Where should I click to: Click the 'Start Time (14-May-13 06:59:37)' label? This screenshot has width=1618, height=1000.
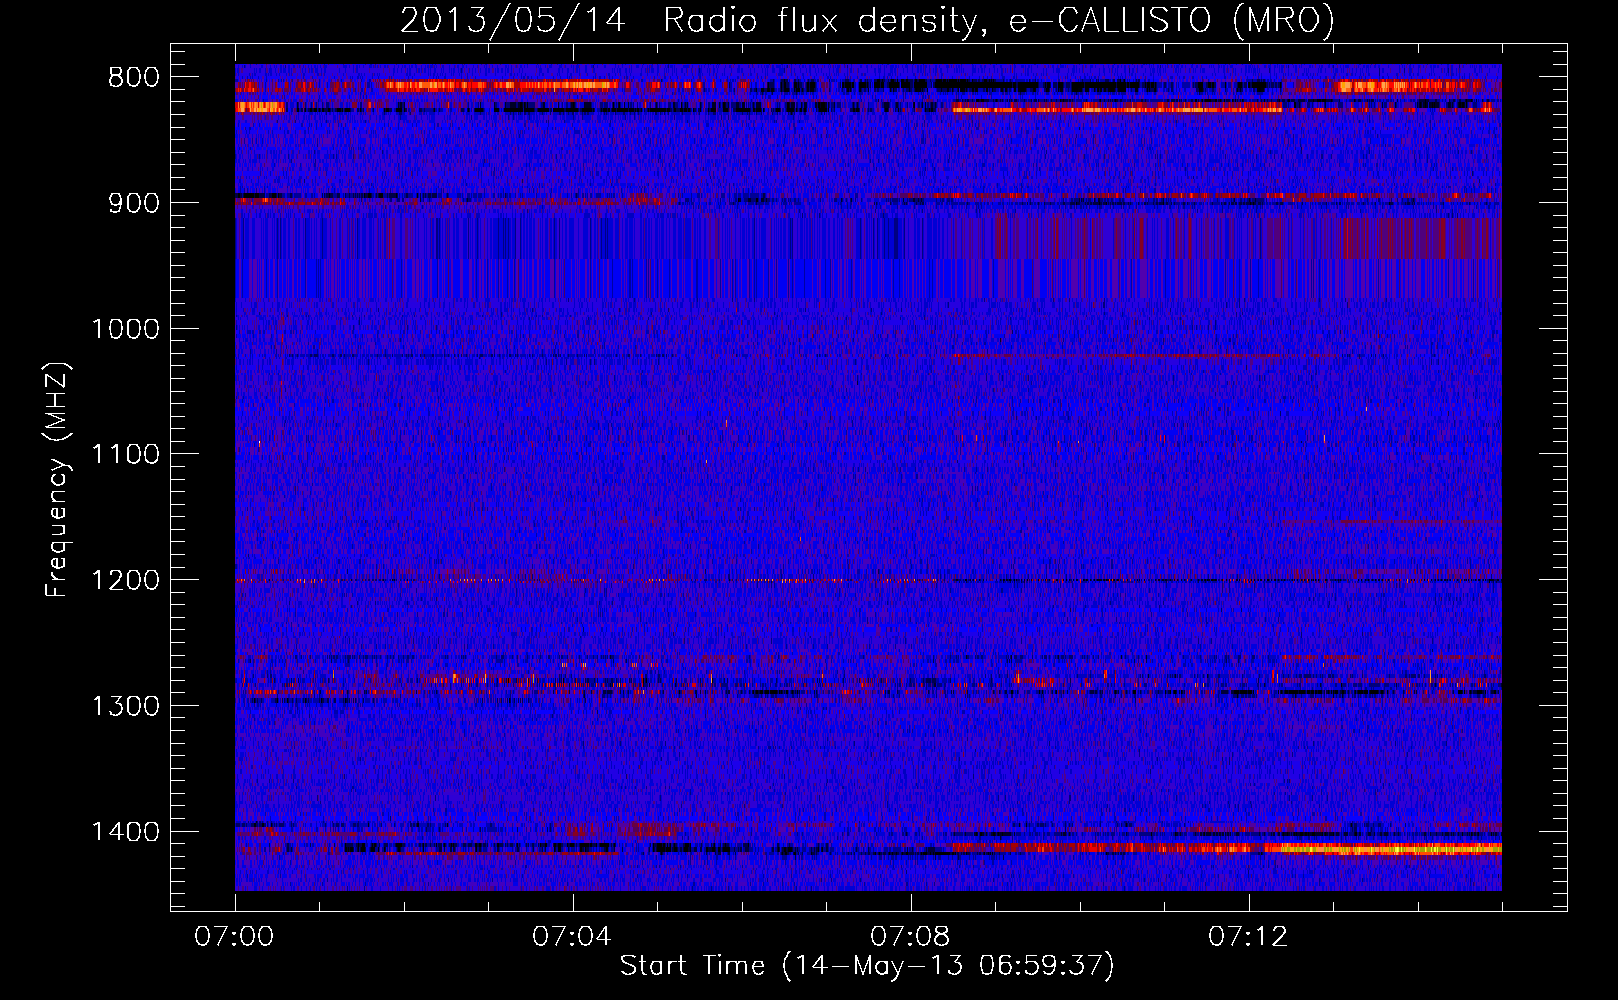point(867,966)
